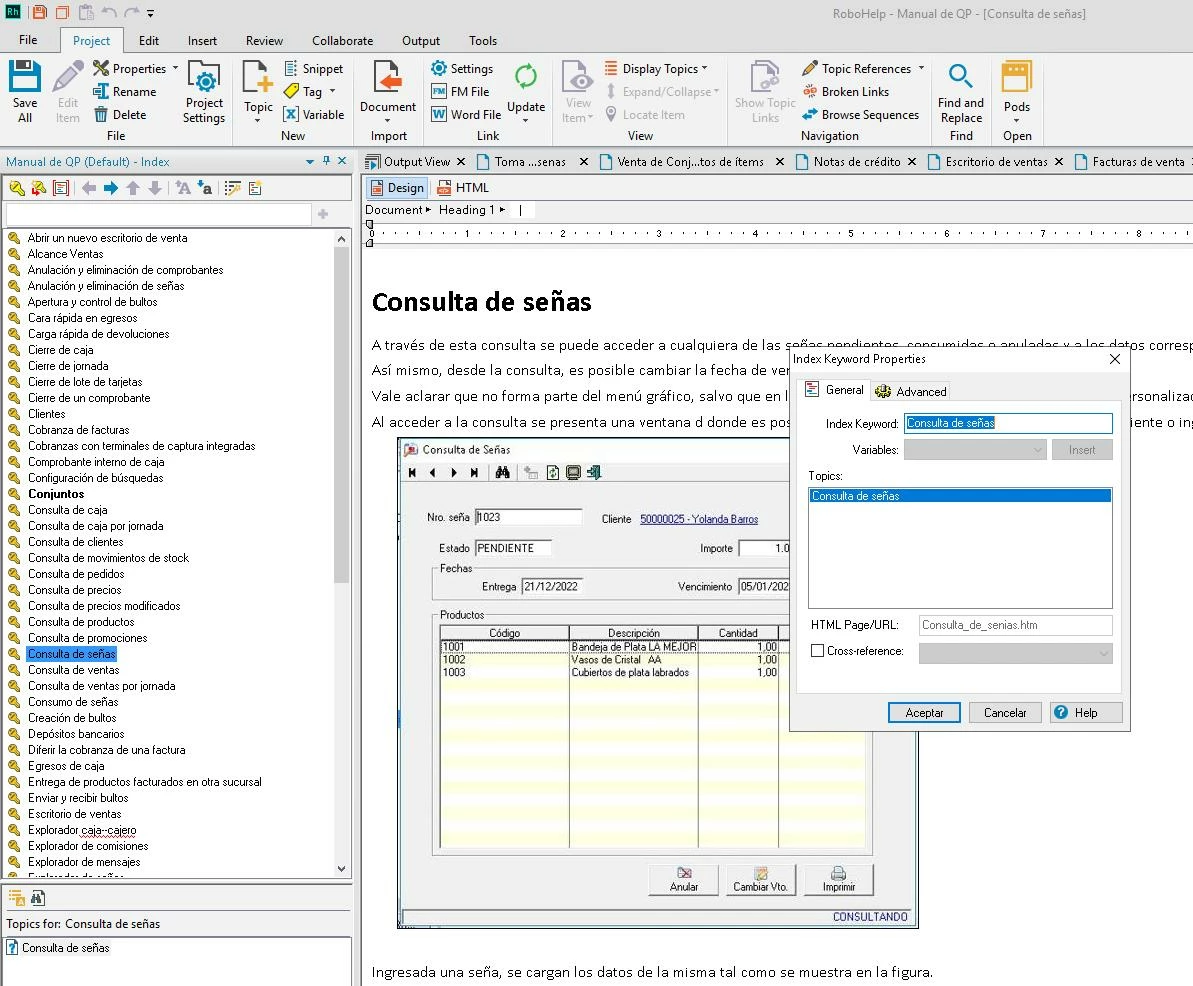Click Delete trash icon in File group
Screen dimensions: 1193x986
pos(100,114)
